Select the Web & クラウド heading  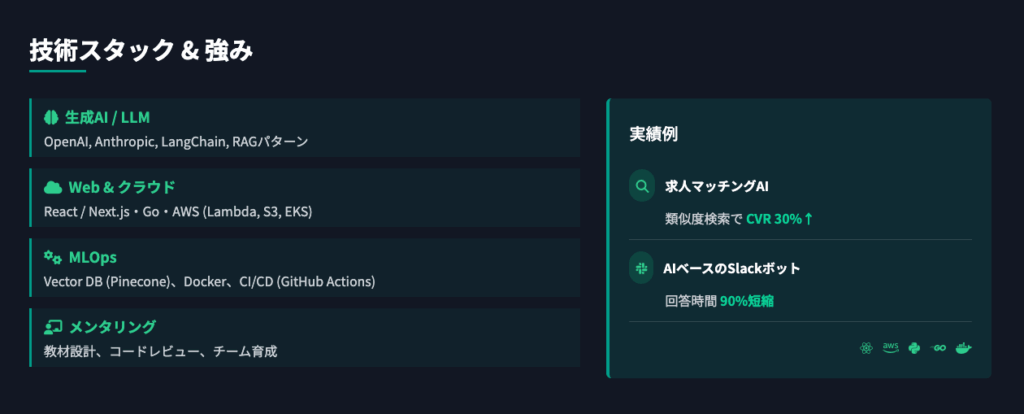[x=122, y=187]
